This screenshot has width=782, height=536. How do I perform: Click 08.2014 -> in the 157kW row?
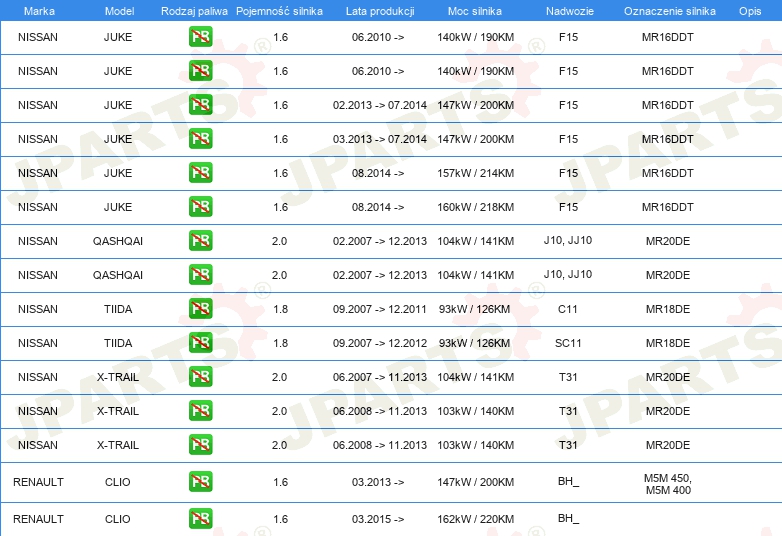pyautogui.click(x=378, y=173)
